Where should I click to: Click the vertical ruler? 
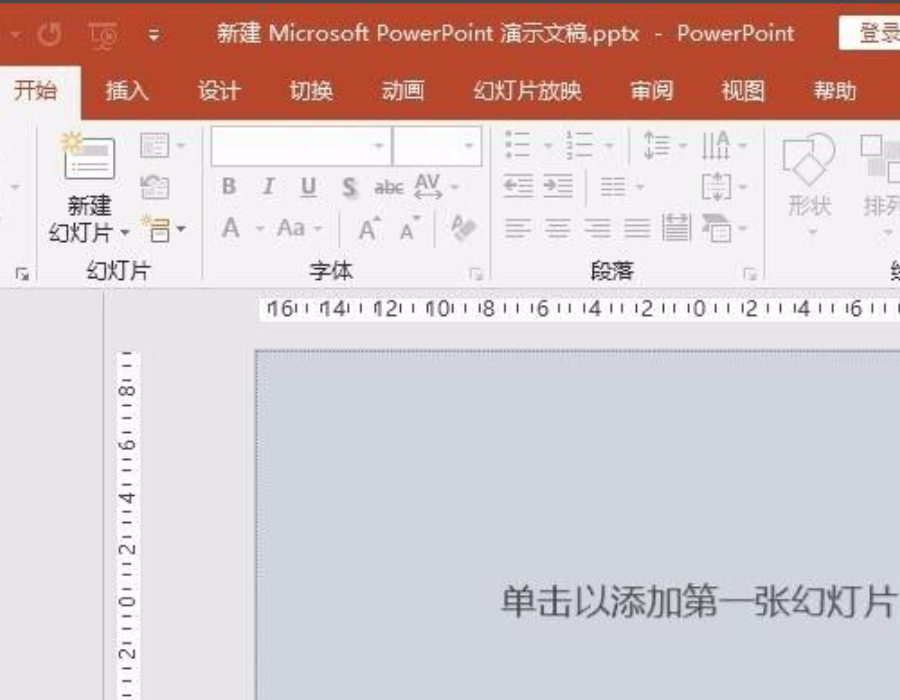point(127,525)
